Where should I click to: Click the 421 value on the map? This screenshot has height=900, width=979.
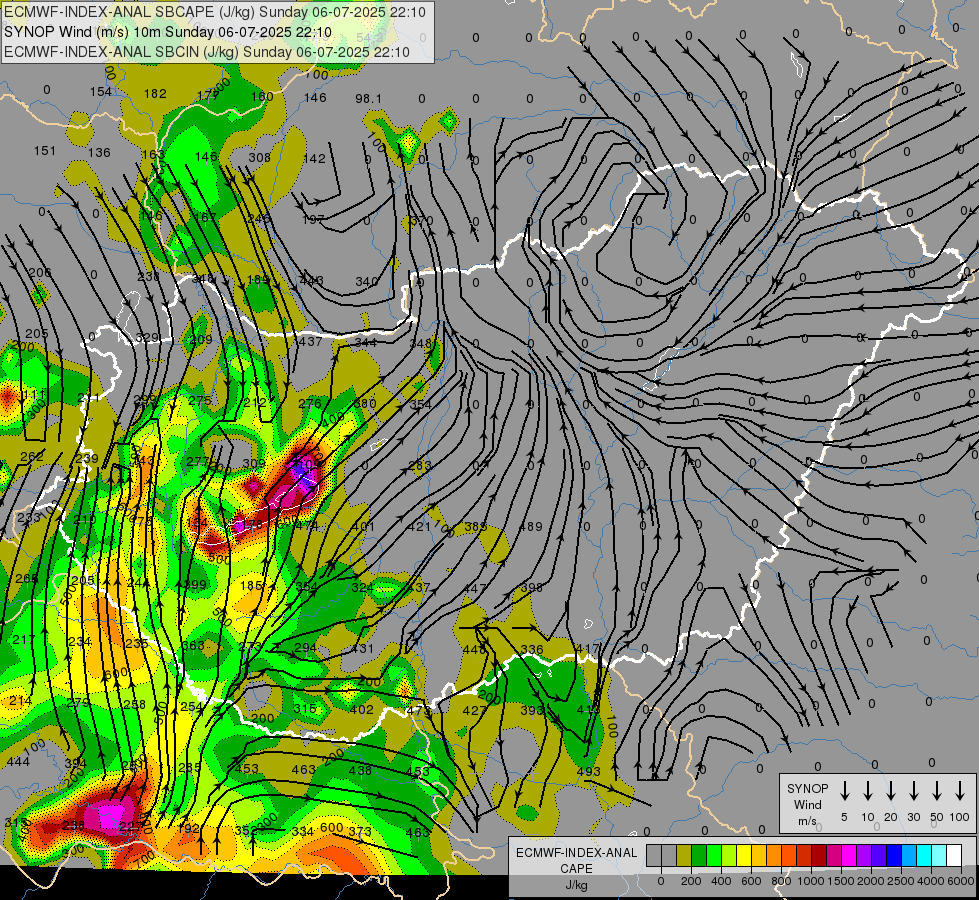tap(419, 527)
